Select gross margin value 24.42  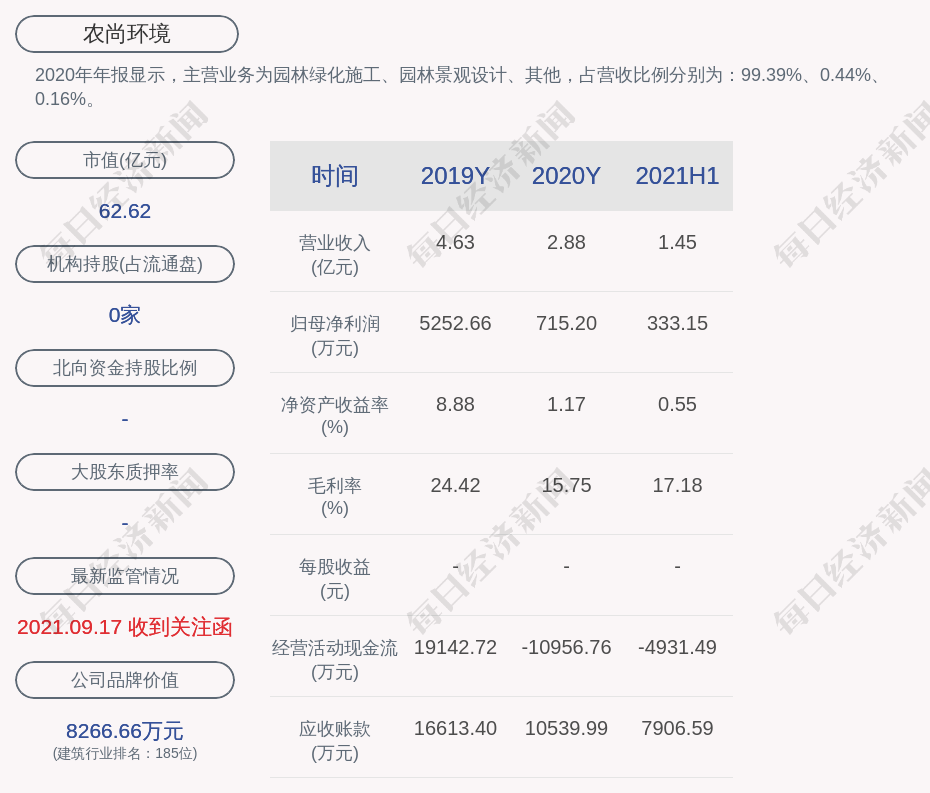click(x=455, y=485)
